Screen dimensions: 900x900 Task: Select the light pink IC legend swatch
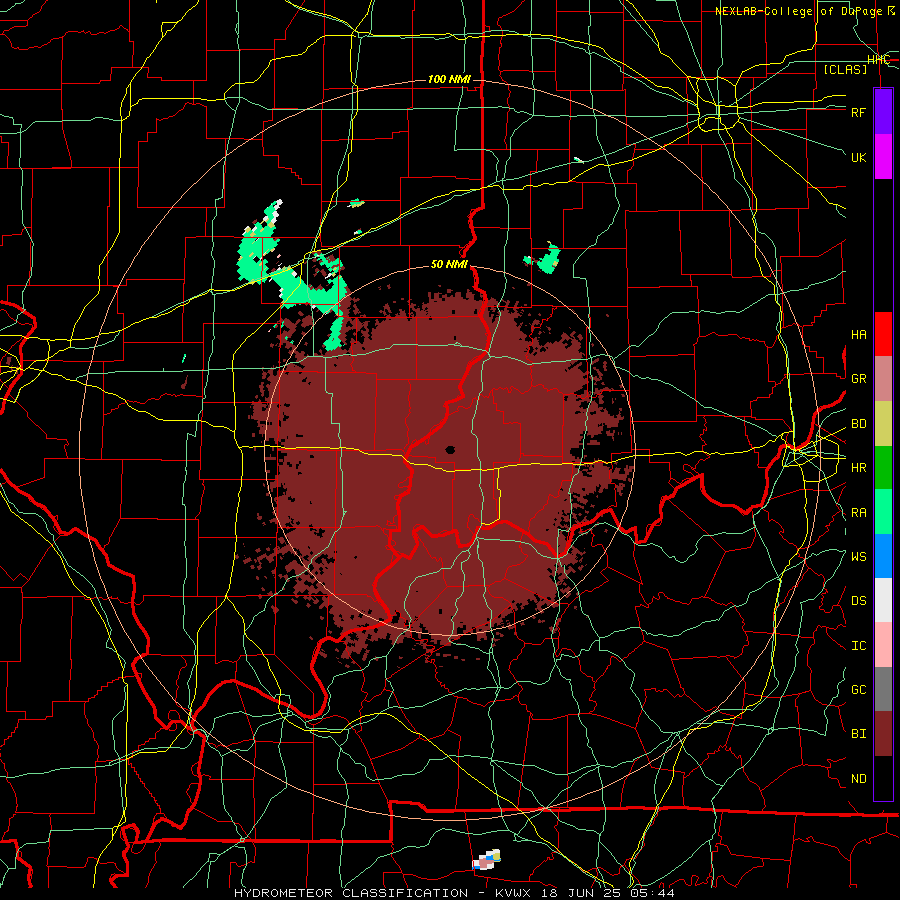[883, 645]
